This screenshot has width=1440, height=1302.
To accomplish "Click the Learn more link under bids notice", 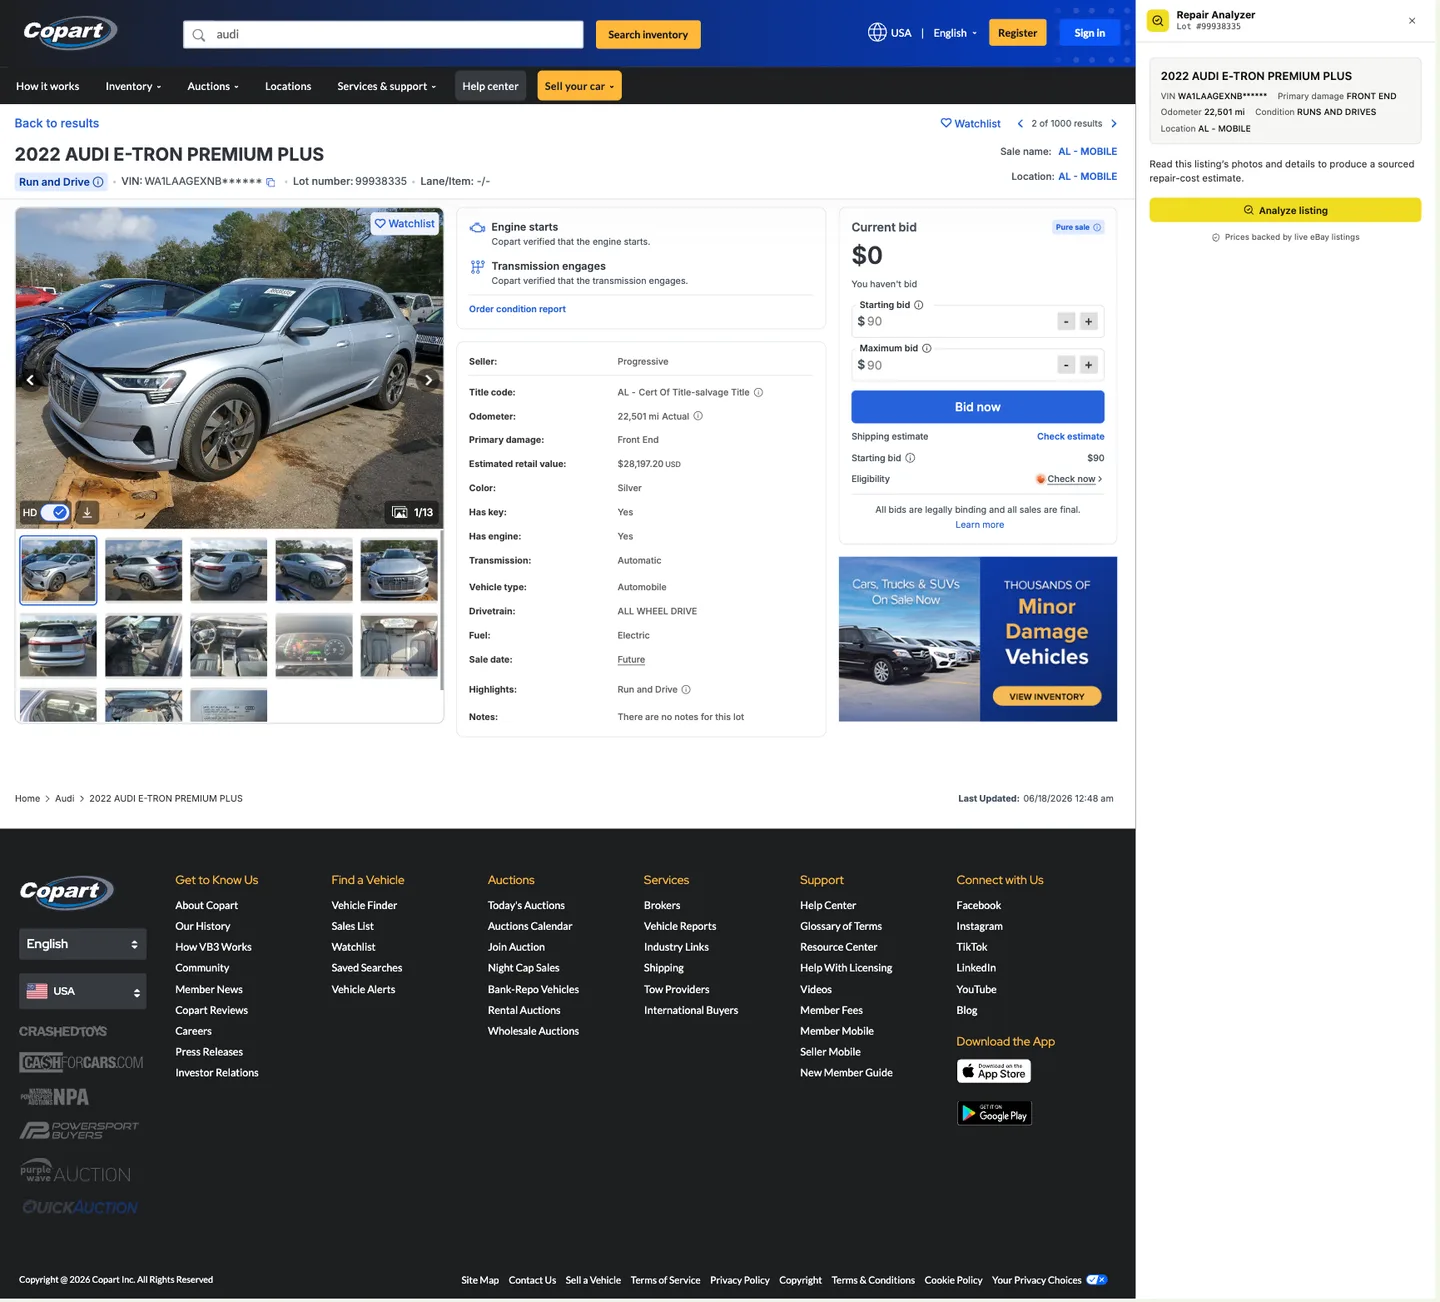I will (x=979, y=525).
